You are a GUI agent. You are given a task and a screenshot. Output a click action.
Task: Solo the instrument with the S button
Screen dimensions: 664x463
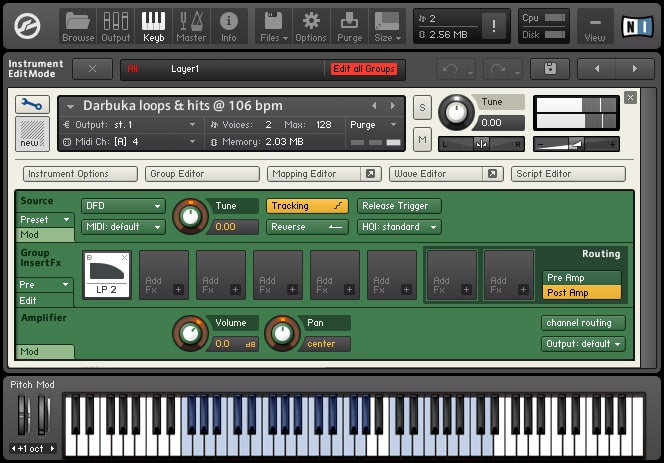coord(422,108)
